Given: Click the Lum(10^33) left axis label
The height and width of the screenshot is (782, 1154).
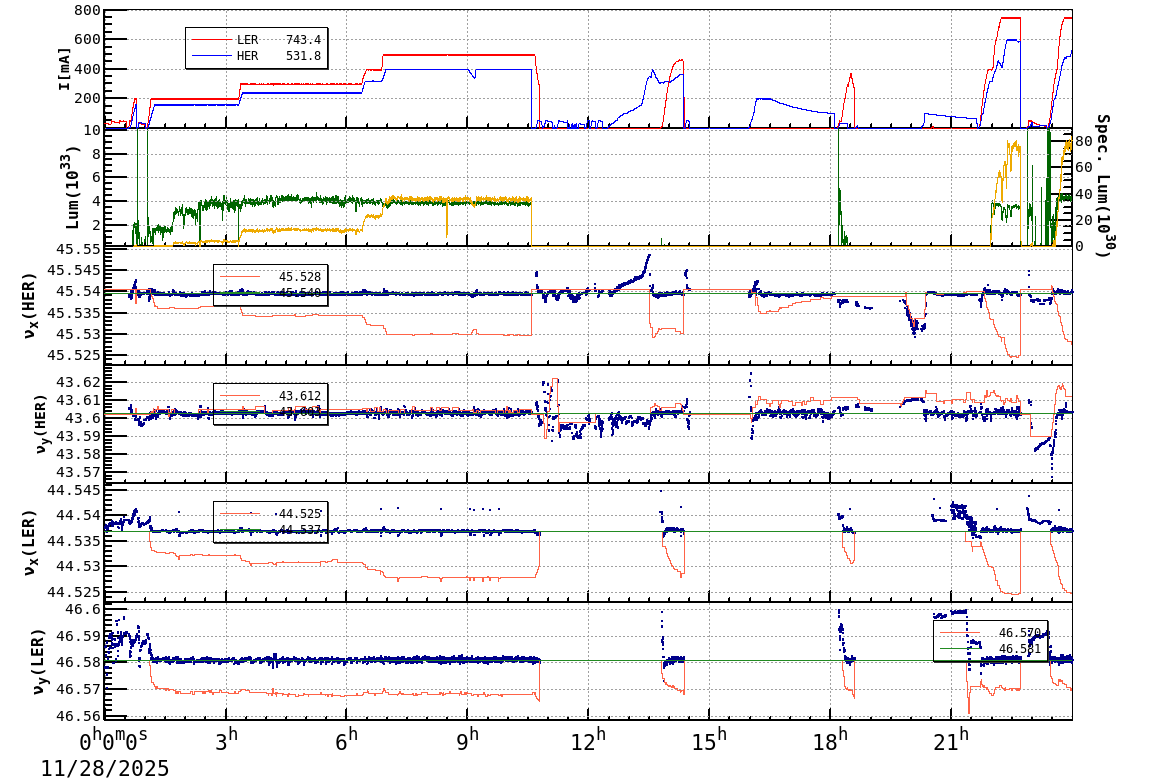Looking at the screenshot, I should tap(66, 188).
